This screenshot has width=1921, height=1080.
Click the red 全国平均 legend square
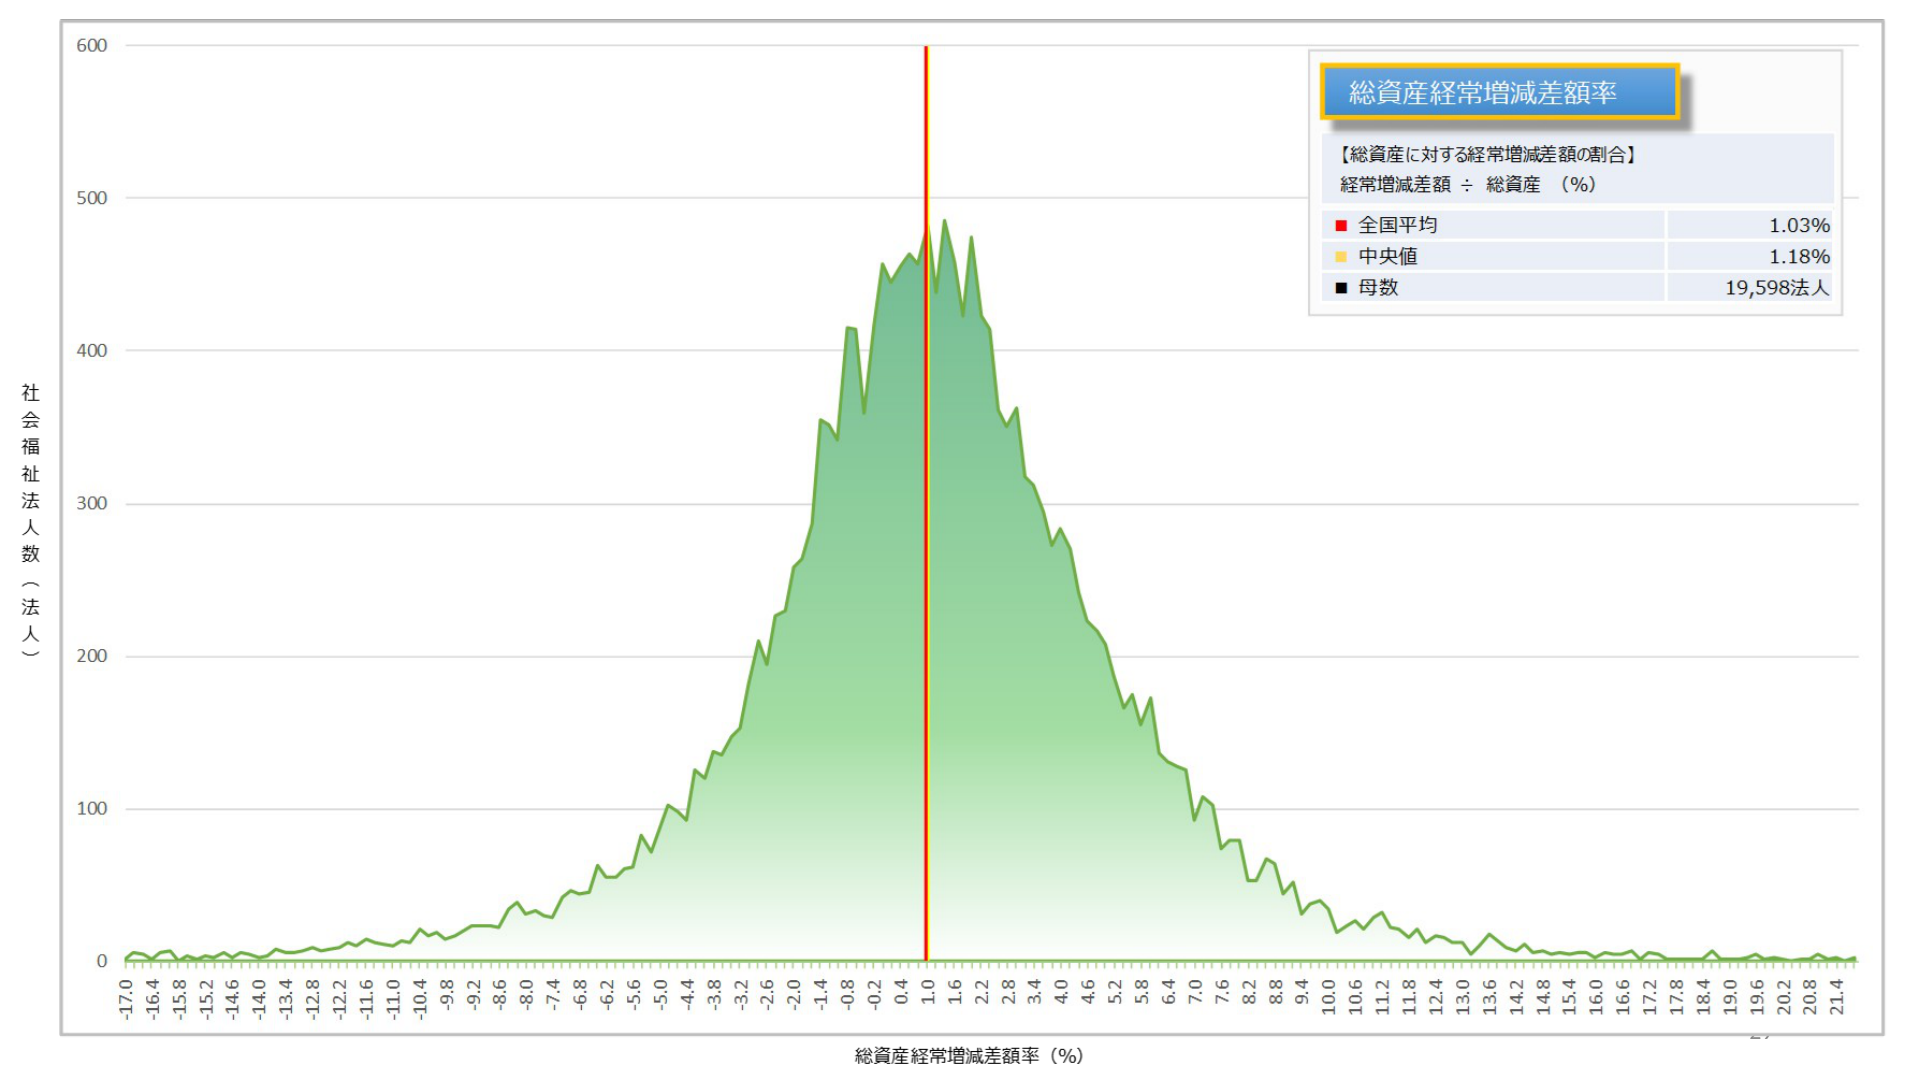pos(1340,226)
